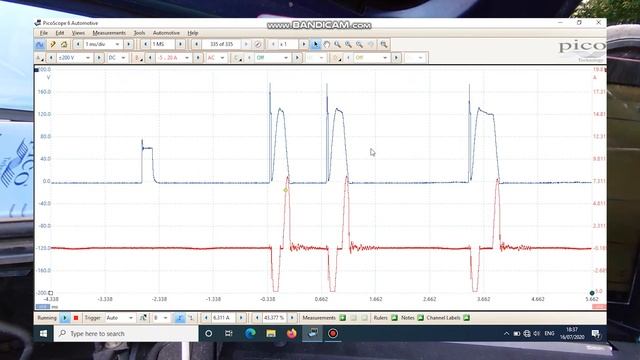Click the red stop capture button
Image resolution: width=640 pixels, height=360 pixels.
[x=76, y=318]
